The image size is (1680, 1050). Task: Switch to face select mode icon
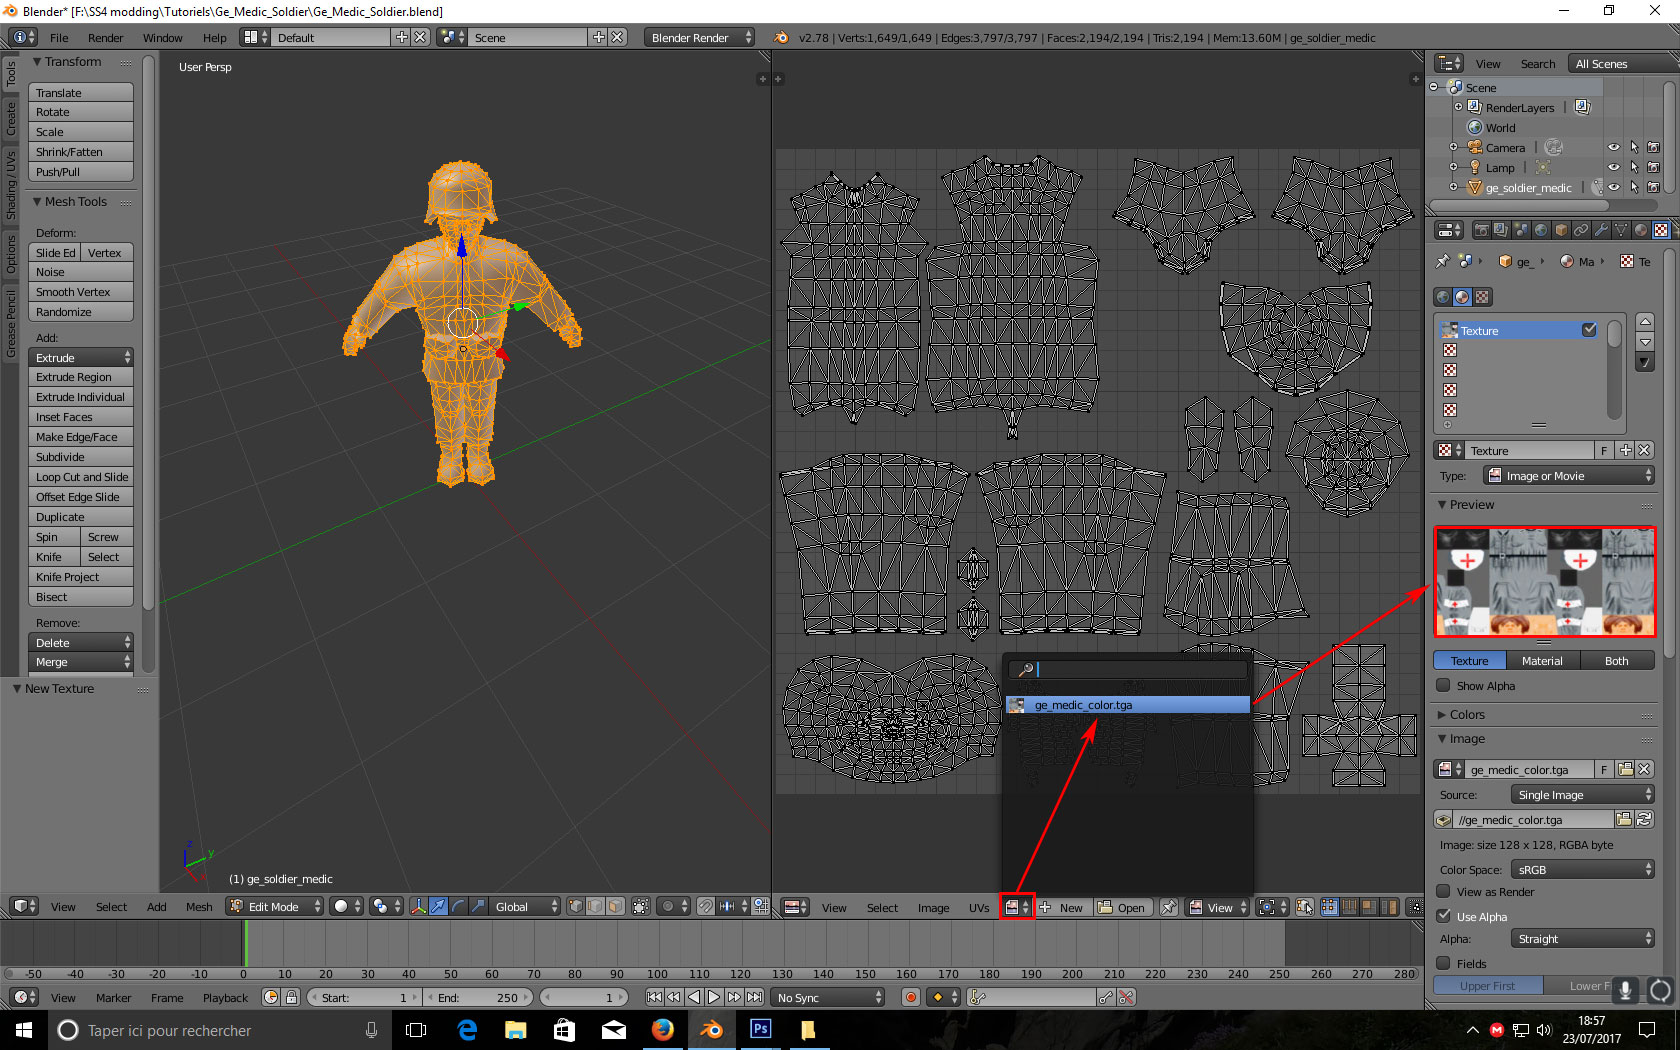[616, 906]
